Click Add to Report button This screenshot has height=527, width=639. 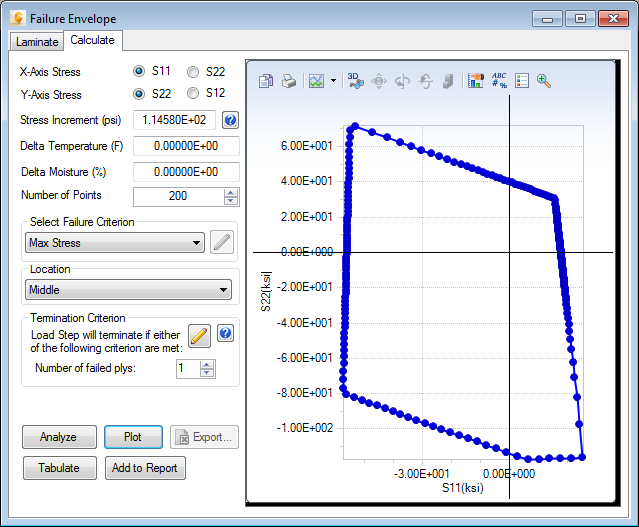[x=145, y=468]
